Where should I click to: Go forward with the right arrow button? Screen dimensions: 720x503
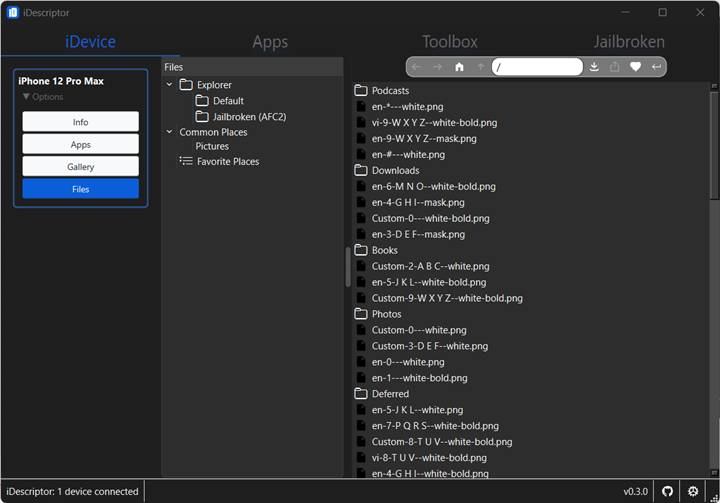click(438, 67)
